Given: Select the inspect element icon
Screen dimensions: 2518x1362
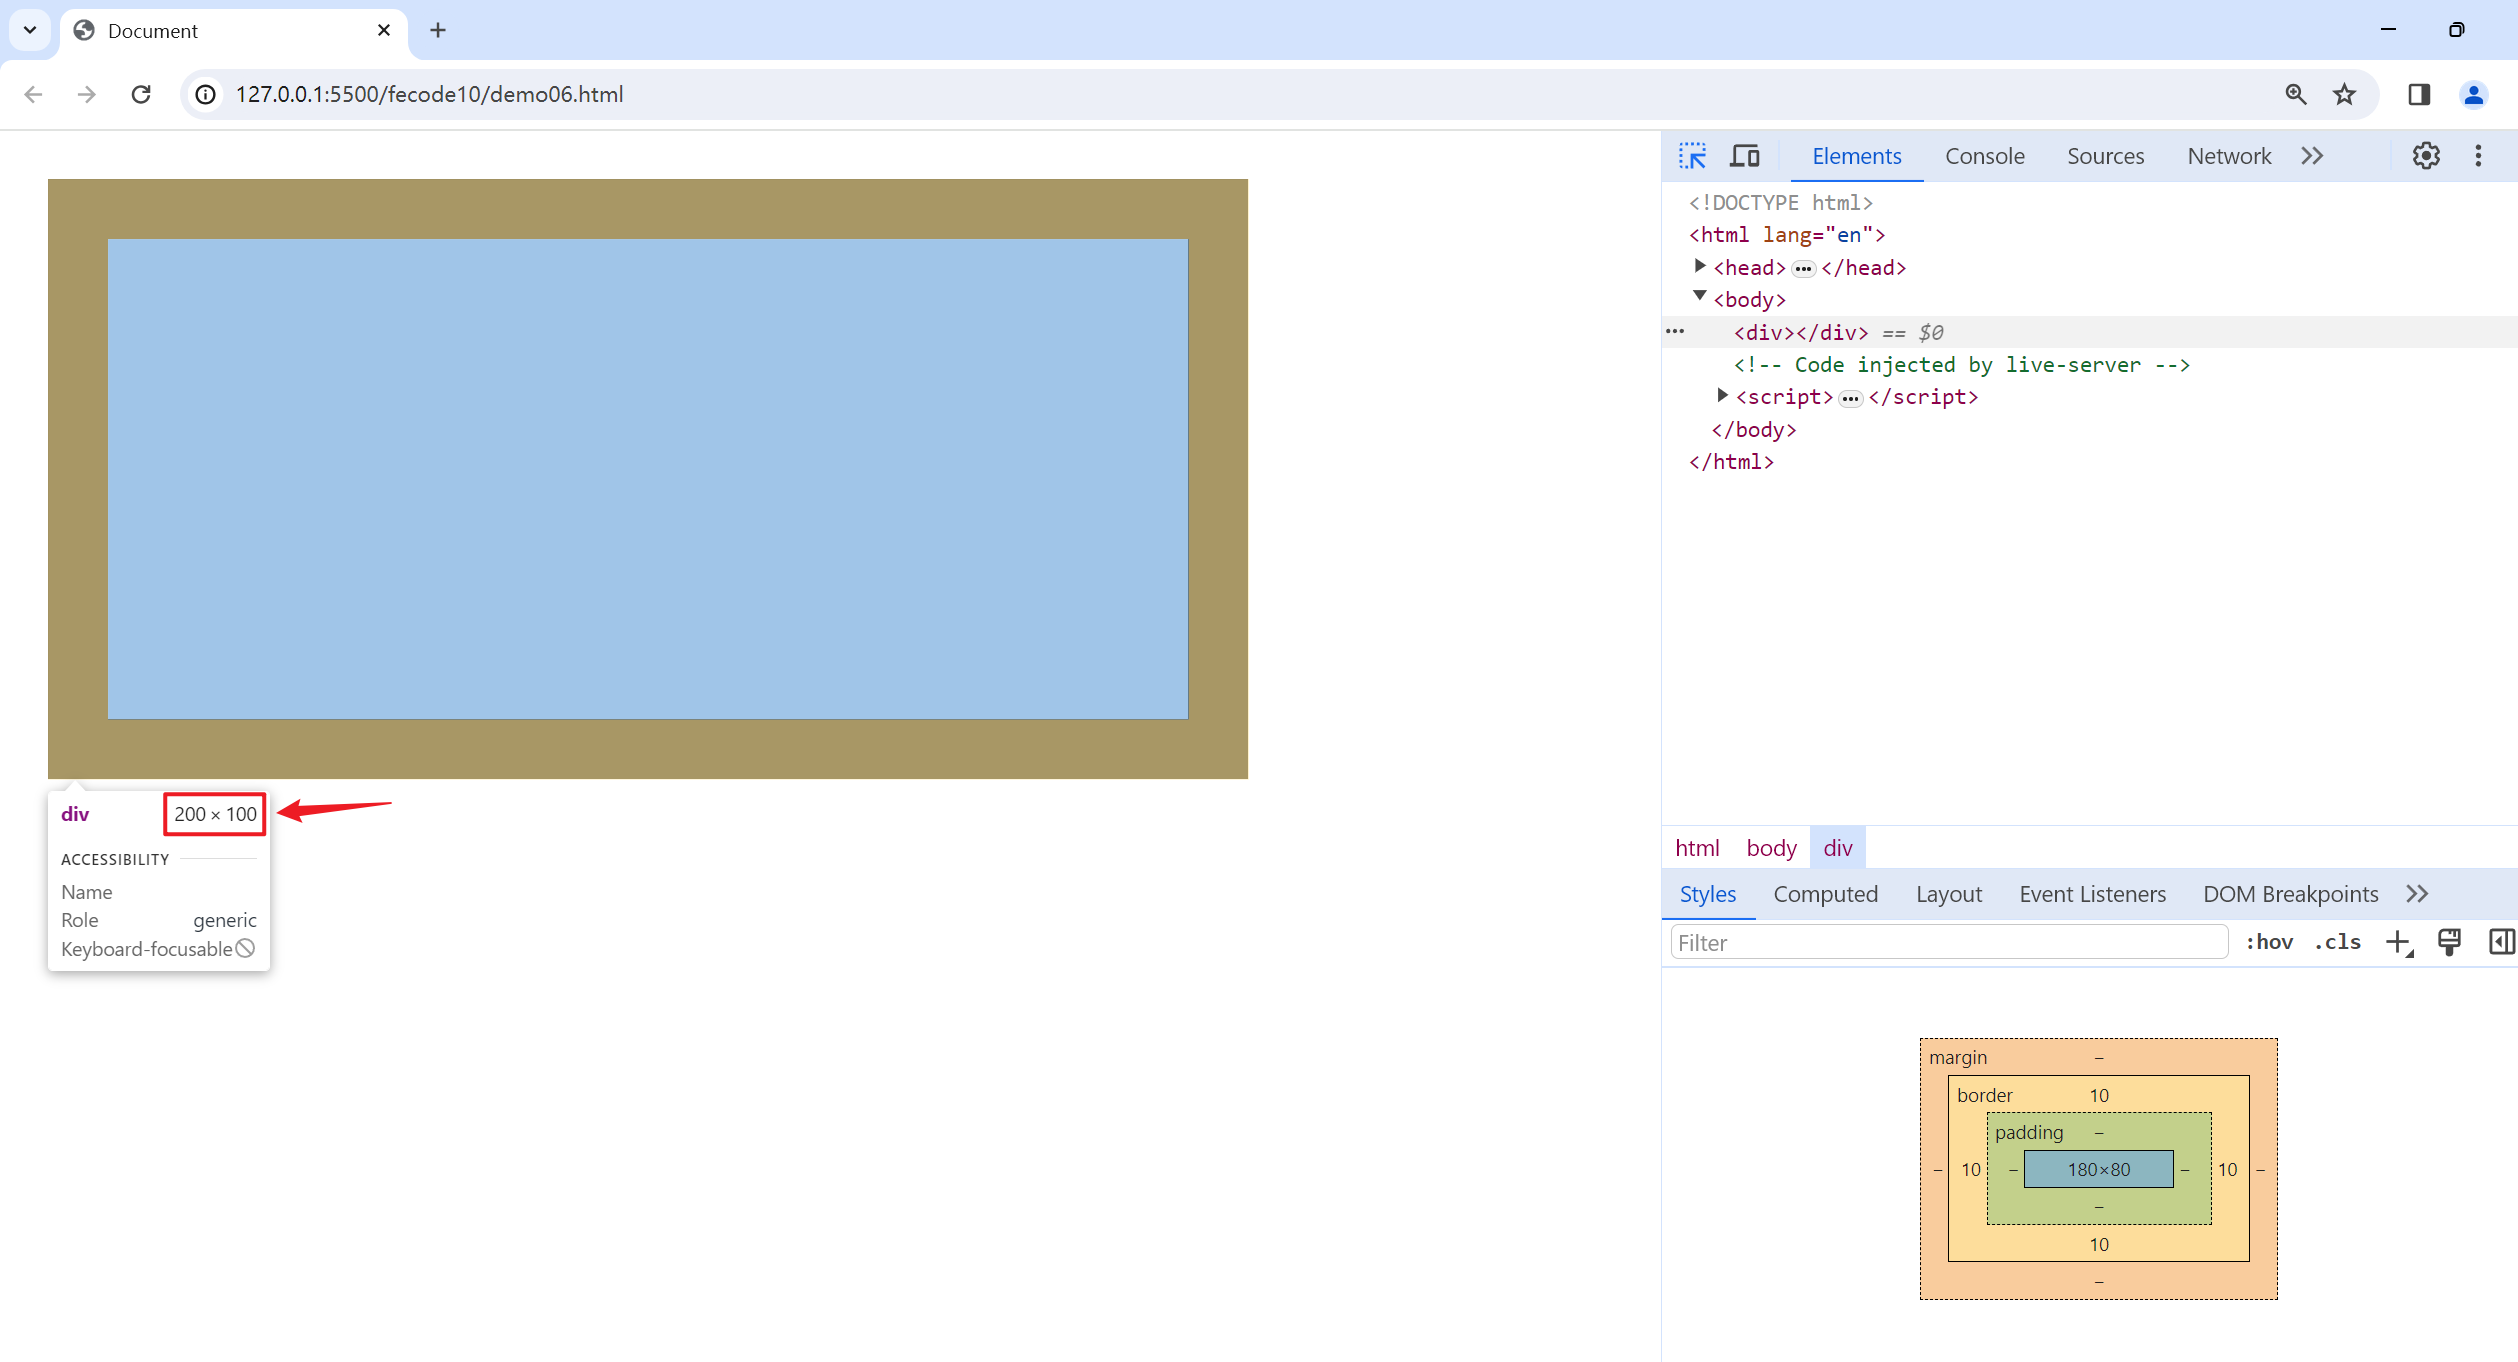Looking at the screenshot, I should click(1693, 154).
